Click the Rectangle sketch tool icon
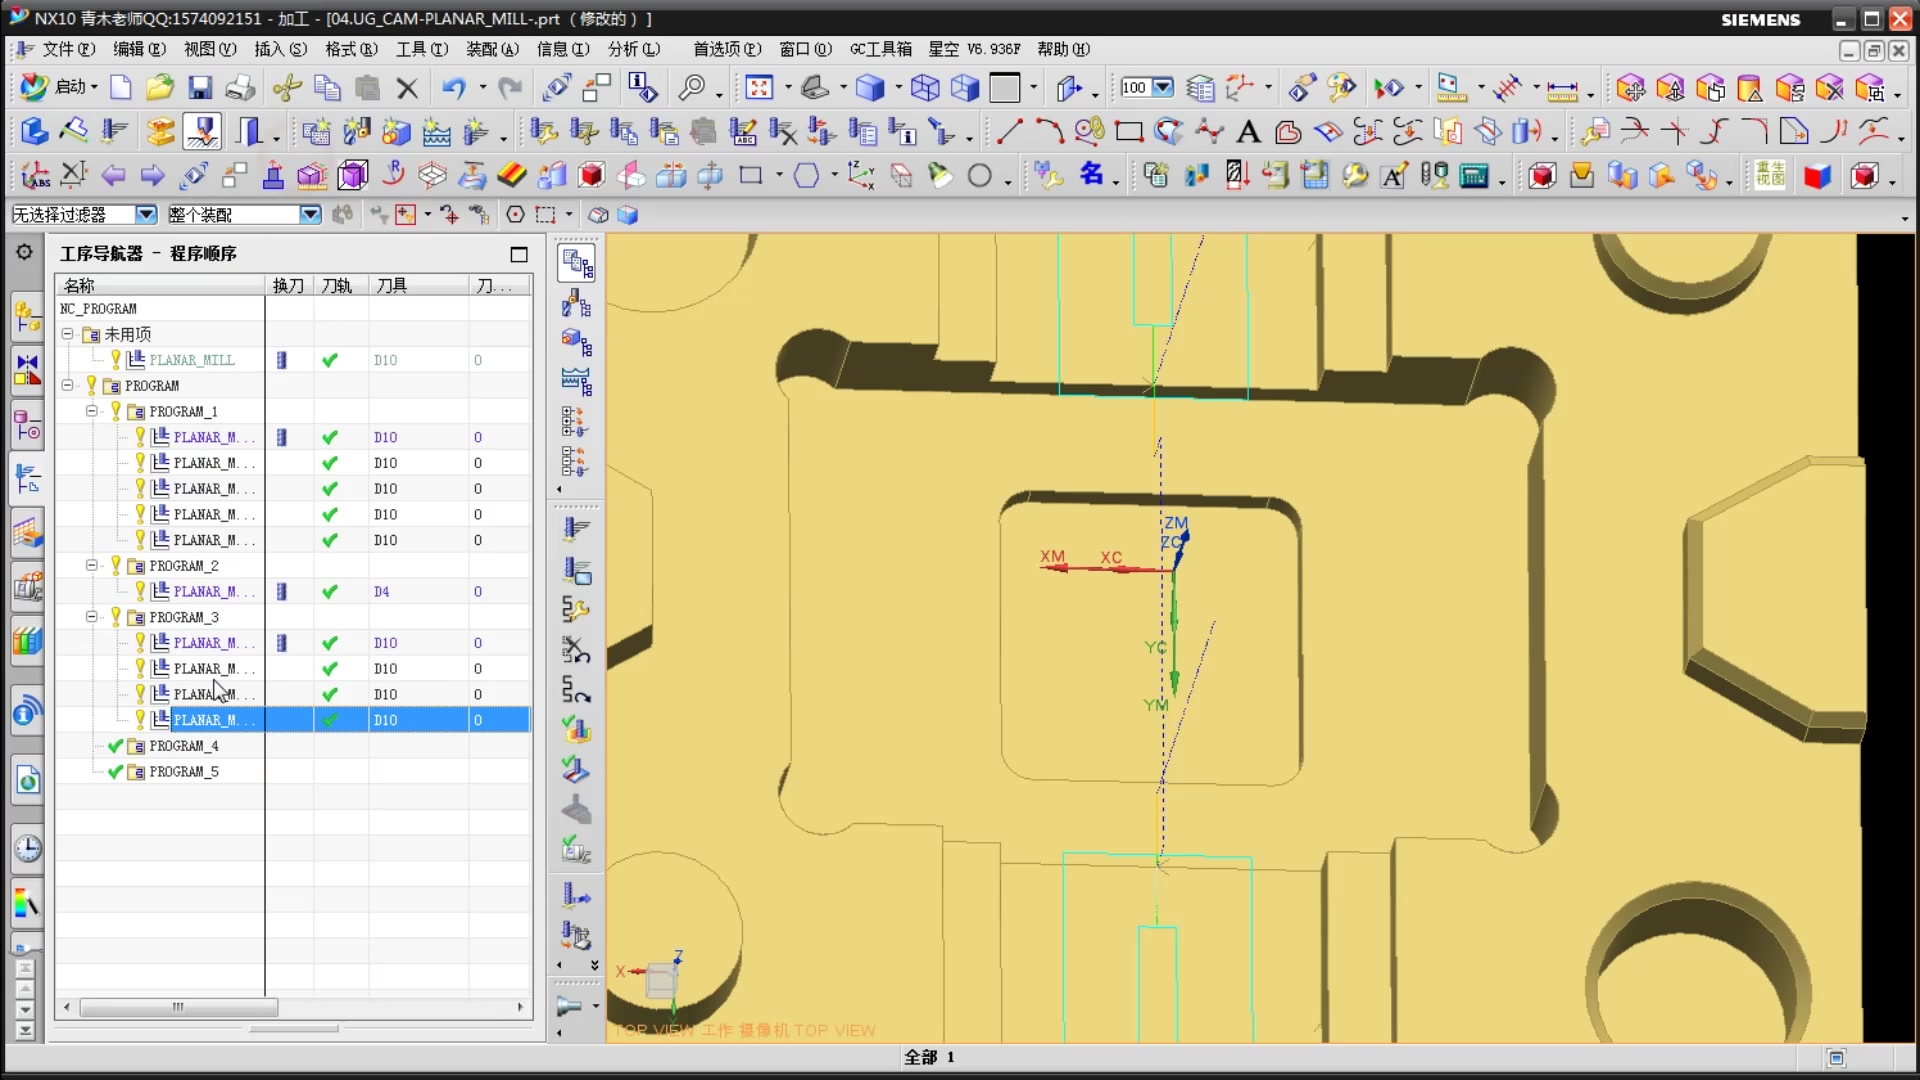The image size is (1920, 1080). pyautogui.click(x=1129, y=131)
